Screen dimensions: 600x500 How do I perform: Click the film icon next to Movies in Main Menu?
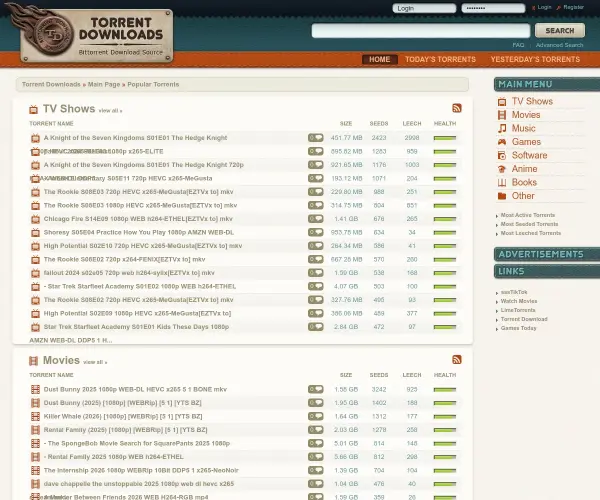(502, 115)
